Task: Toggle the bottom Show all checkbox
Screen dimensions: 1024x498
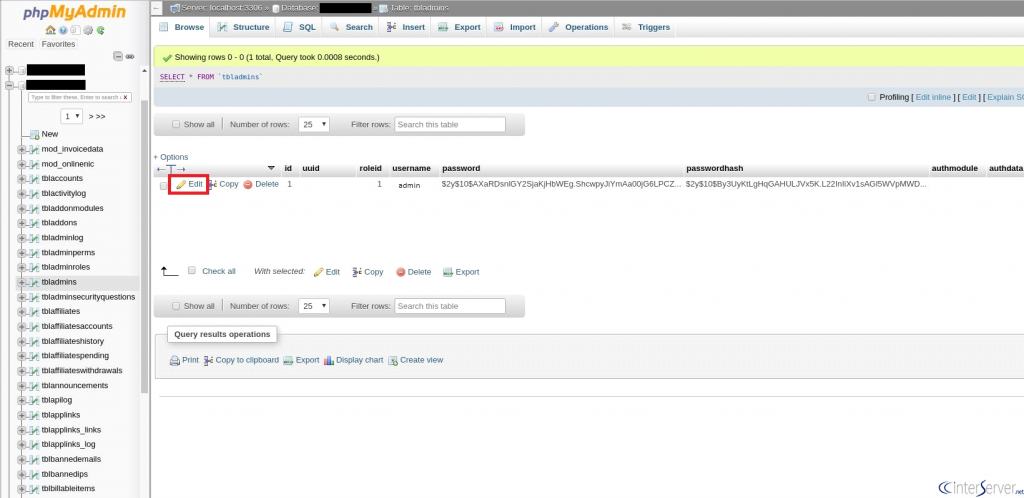Action: click(x=176, y=305)
